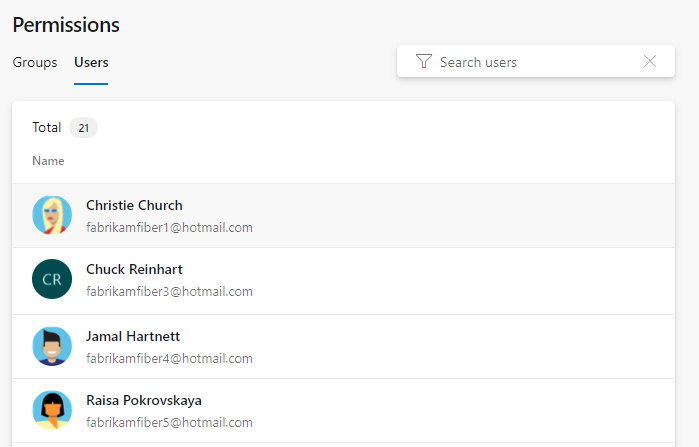Clear the search users box
Viewport: 699px width, 447px height.
tap(650, 61)
